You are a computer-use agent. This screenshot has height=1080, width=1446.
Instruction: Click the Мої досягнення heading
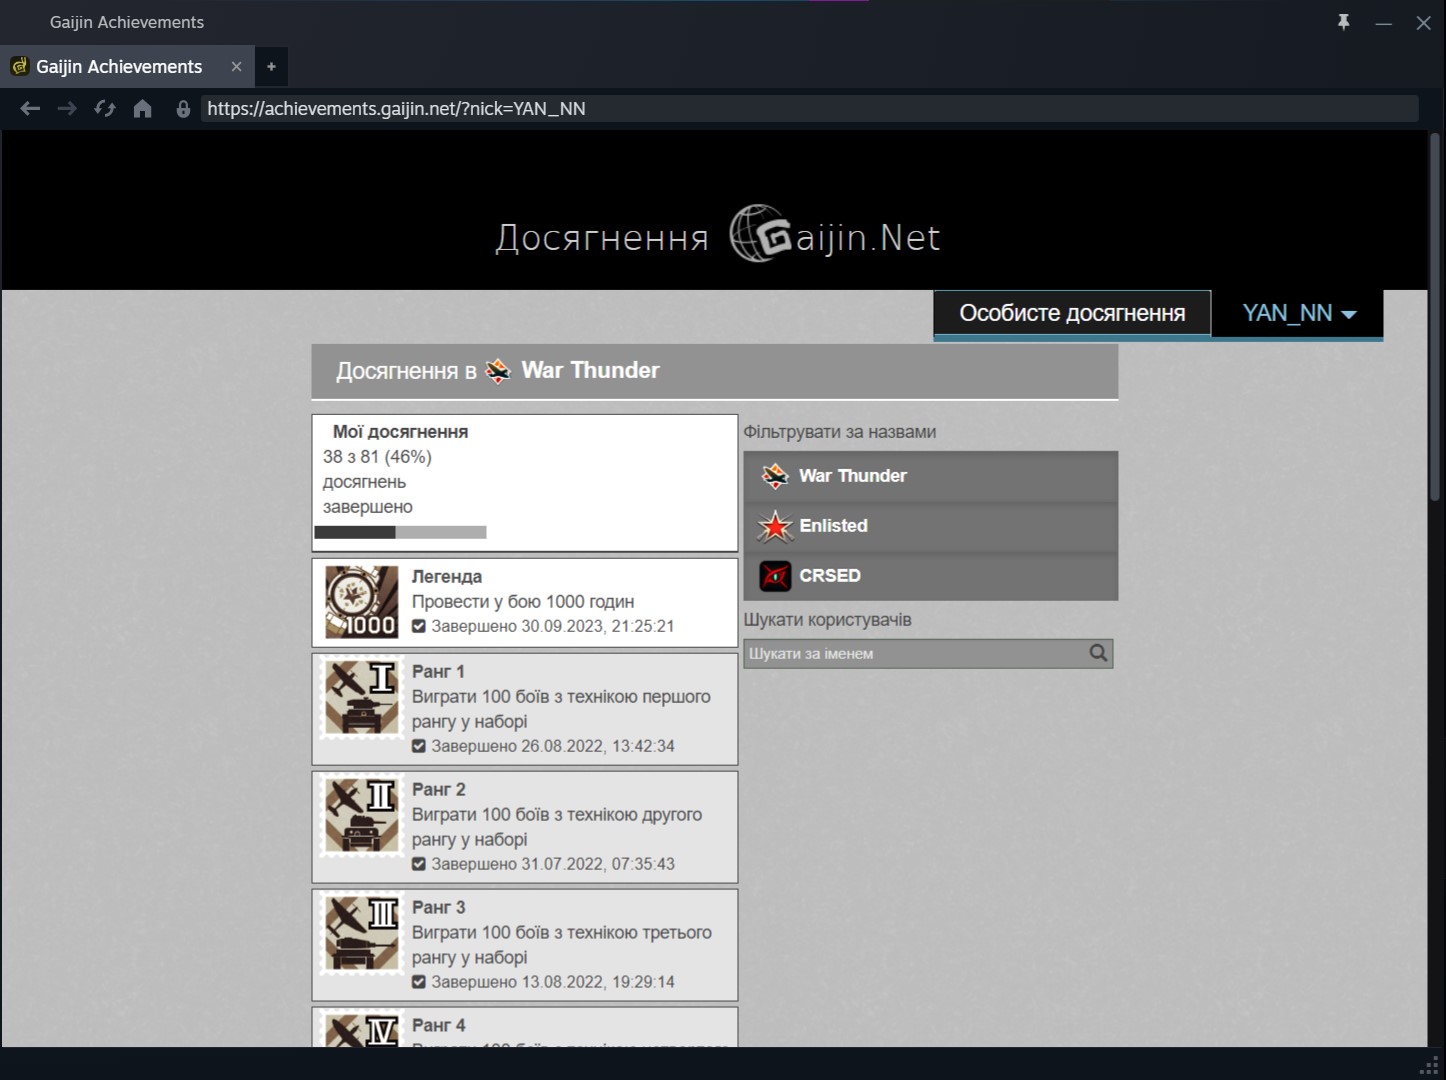click(x=400, y=432)
